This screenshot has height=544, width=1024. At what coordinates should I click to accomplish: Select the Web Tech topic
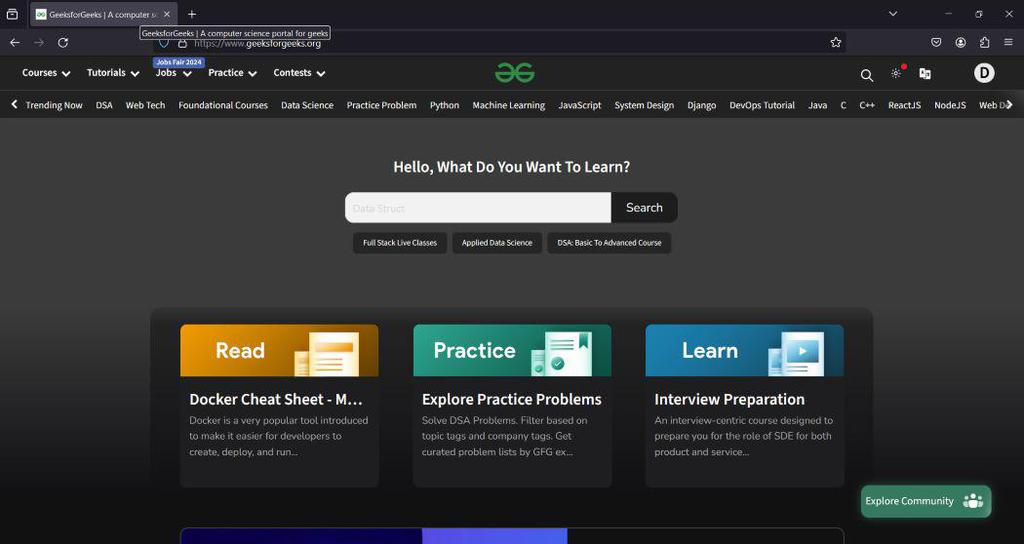145,105
